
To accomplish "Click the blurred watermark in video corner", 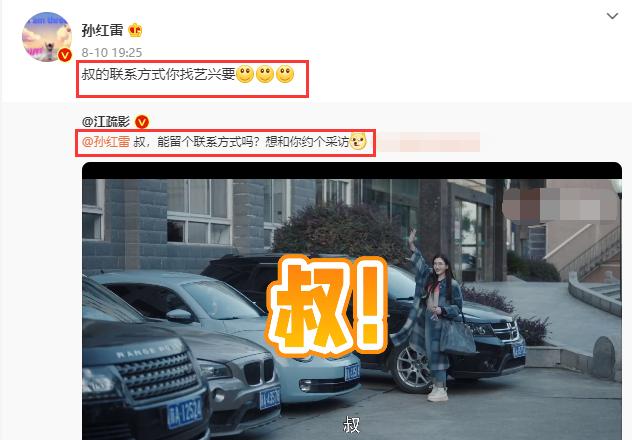I will (x=560, y=204).
